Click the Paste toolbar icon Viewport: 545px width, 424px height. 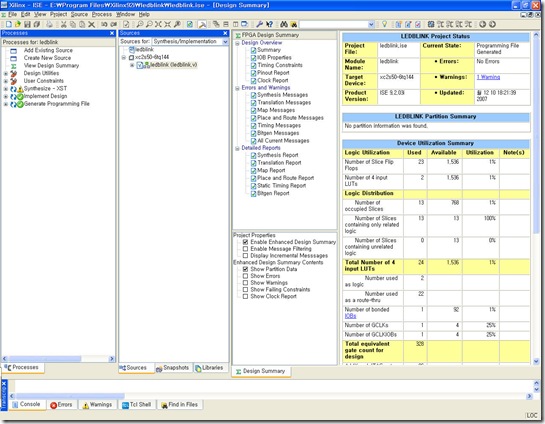(82, 24)
